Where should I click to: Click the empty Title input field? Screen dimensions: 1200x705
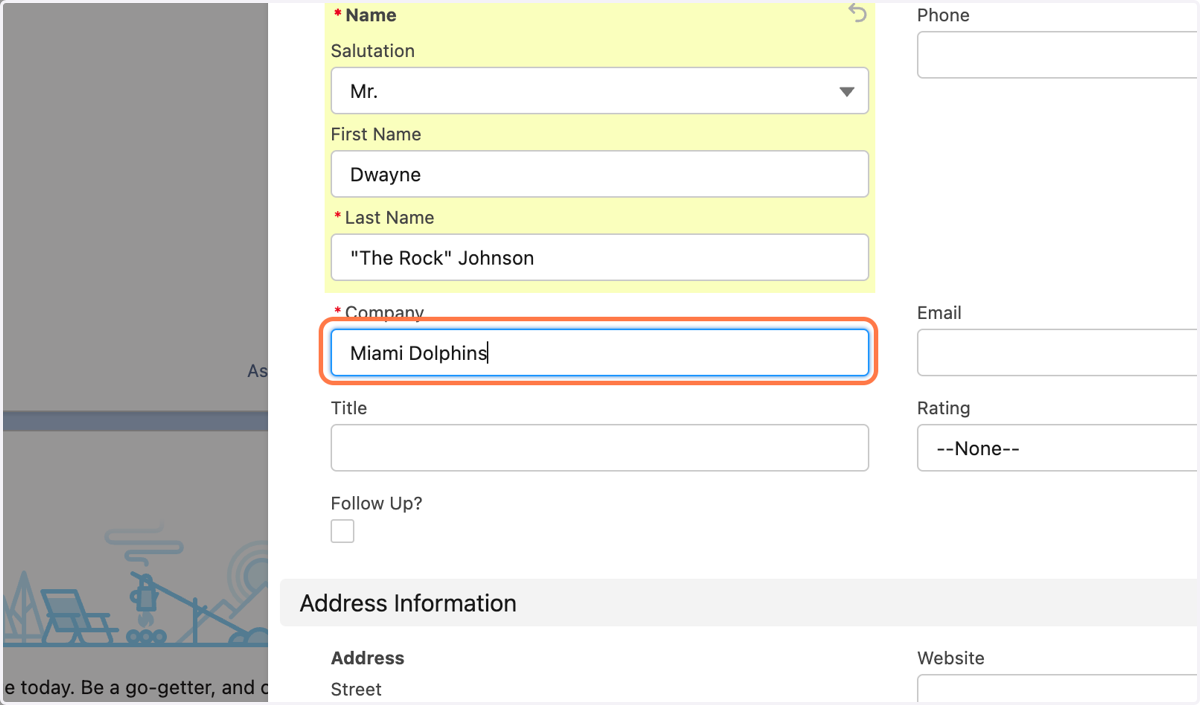point(600,448)
